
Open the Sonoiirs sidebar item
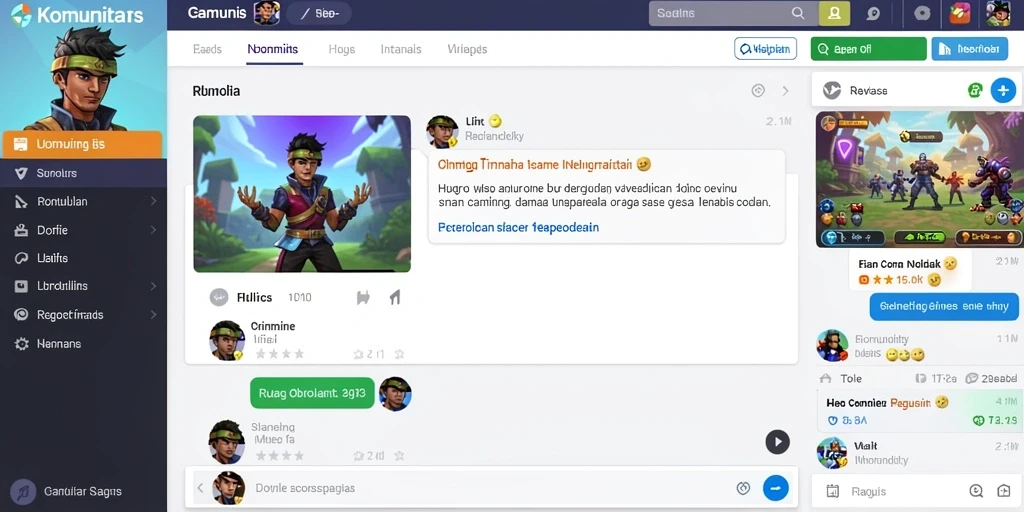pyautogui.click(x=83, y=173)
